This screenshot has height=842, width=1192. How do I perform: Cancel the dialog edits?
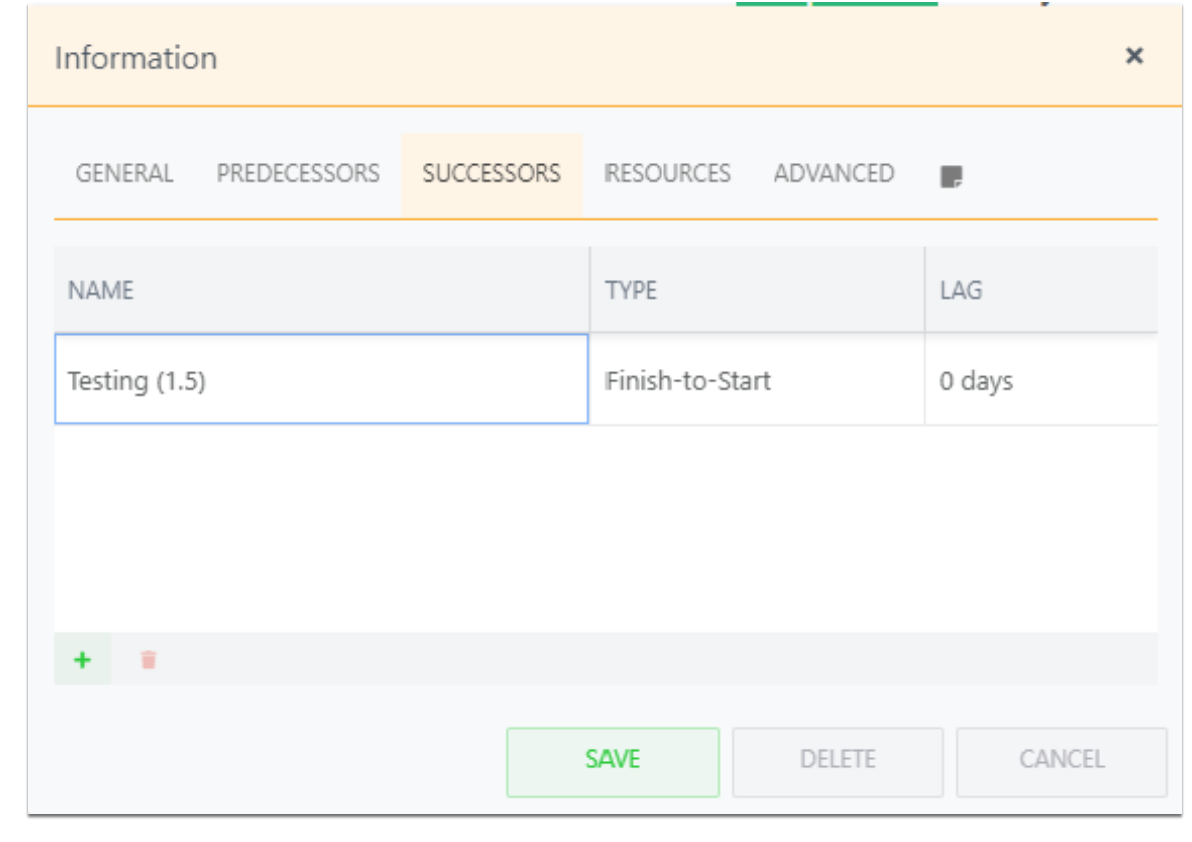(1062, 761)
